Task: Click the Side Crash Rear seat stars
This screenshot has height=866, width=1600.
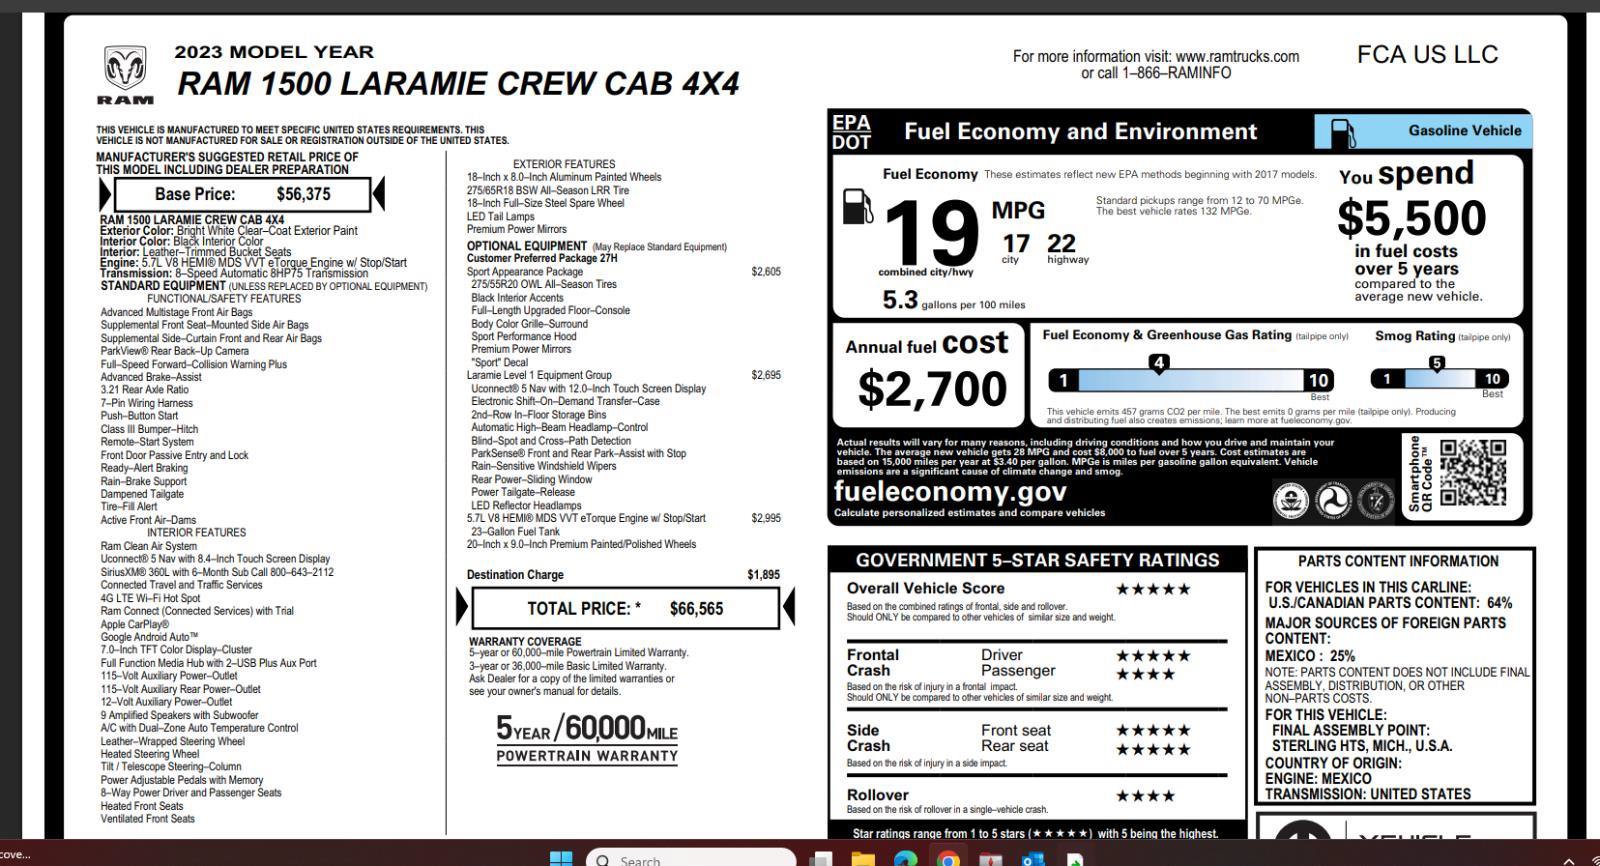Action: [1153, 750]
